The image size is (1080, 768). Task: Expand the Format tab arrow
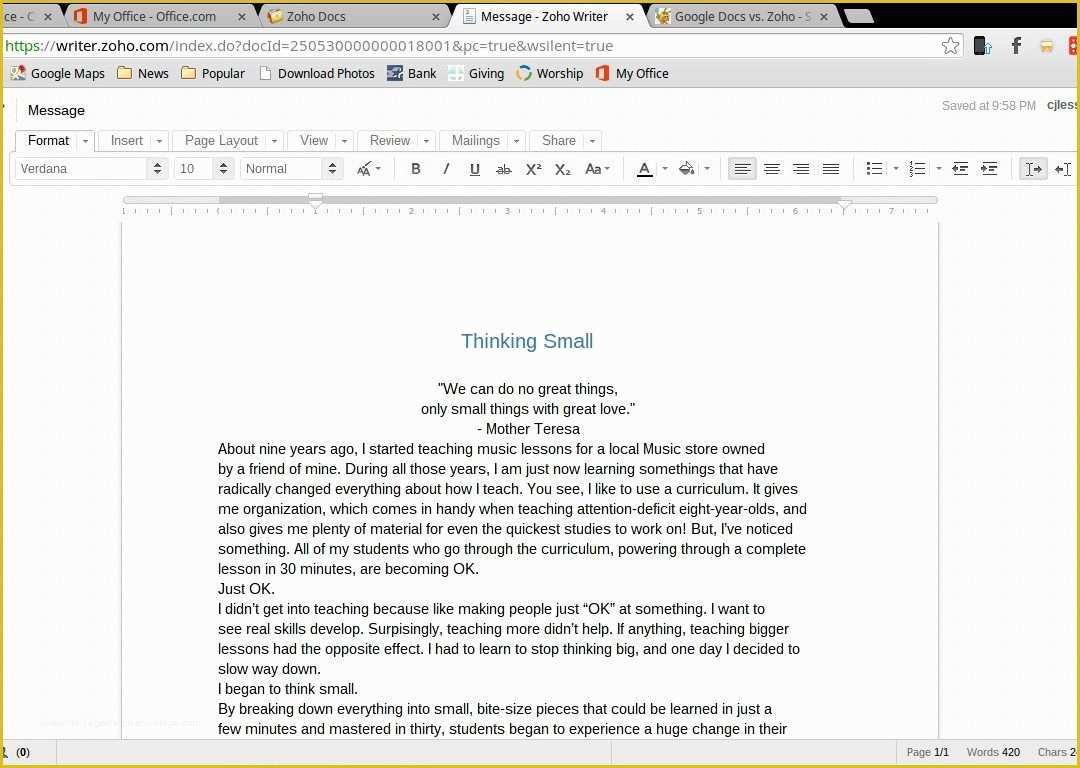tap(85, 141)
